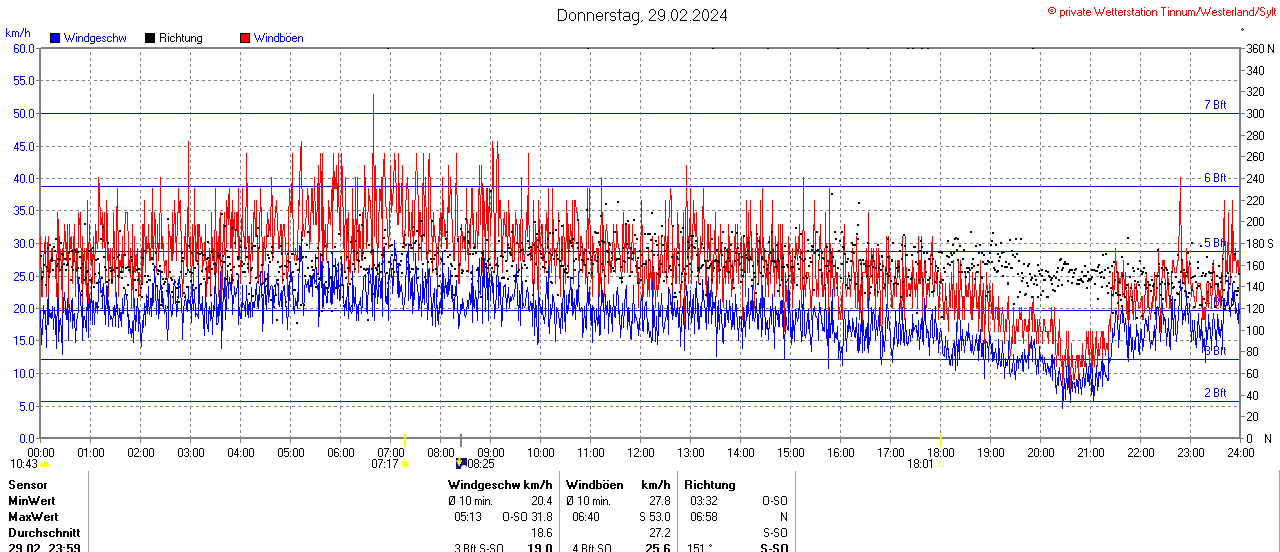The height and width of the screenshot is (552, 1280).
Task: Click the 151 ° direction reading
Action: click(x=701, y=547)
